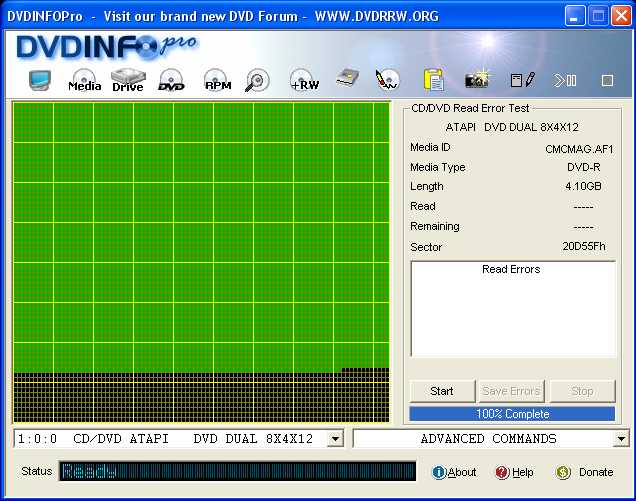Click the Save Errors button
Screen dimensions: 636x501
[x=511, y=391]
